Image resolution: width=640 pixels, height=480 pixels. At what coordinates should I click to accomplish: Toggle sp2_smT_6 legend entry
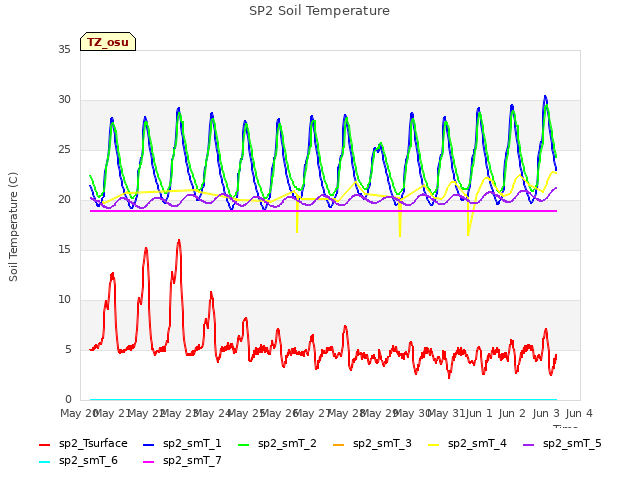[78, 461]
